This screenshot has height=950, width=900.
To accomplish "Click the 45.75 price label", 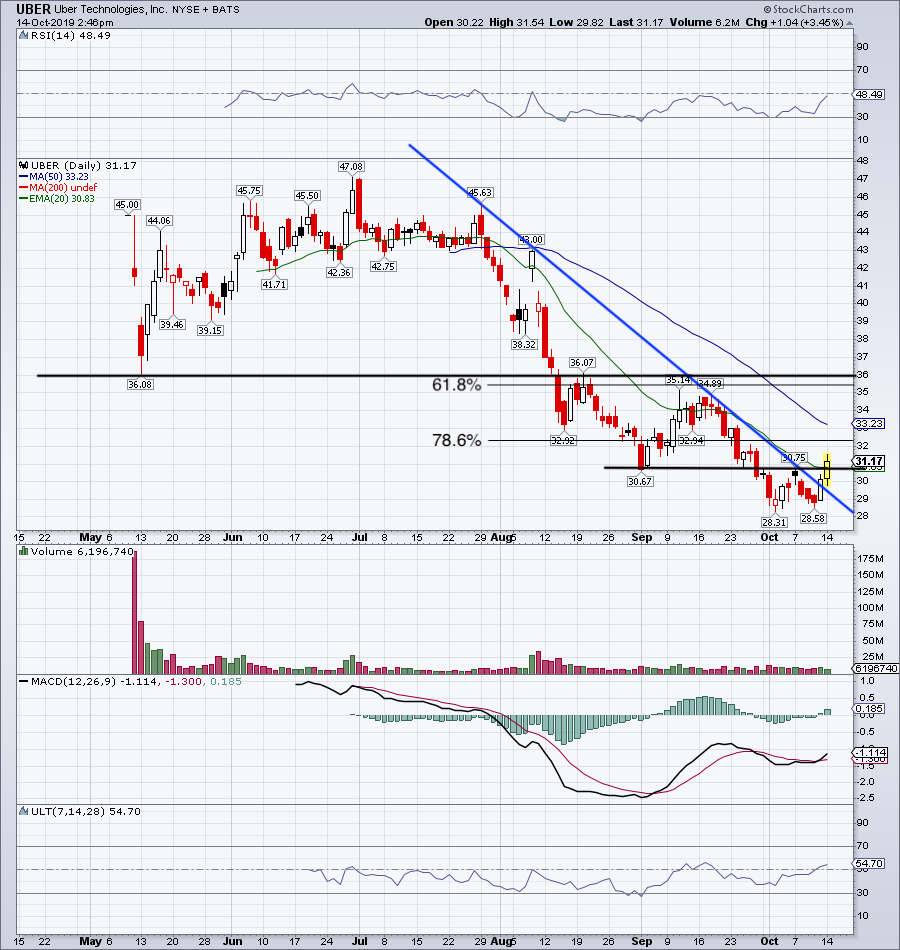I will click(249, 190).
